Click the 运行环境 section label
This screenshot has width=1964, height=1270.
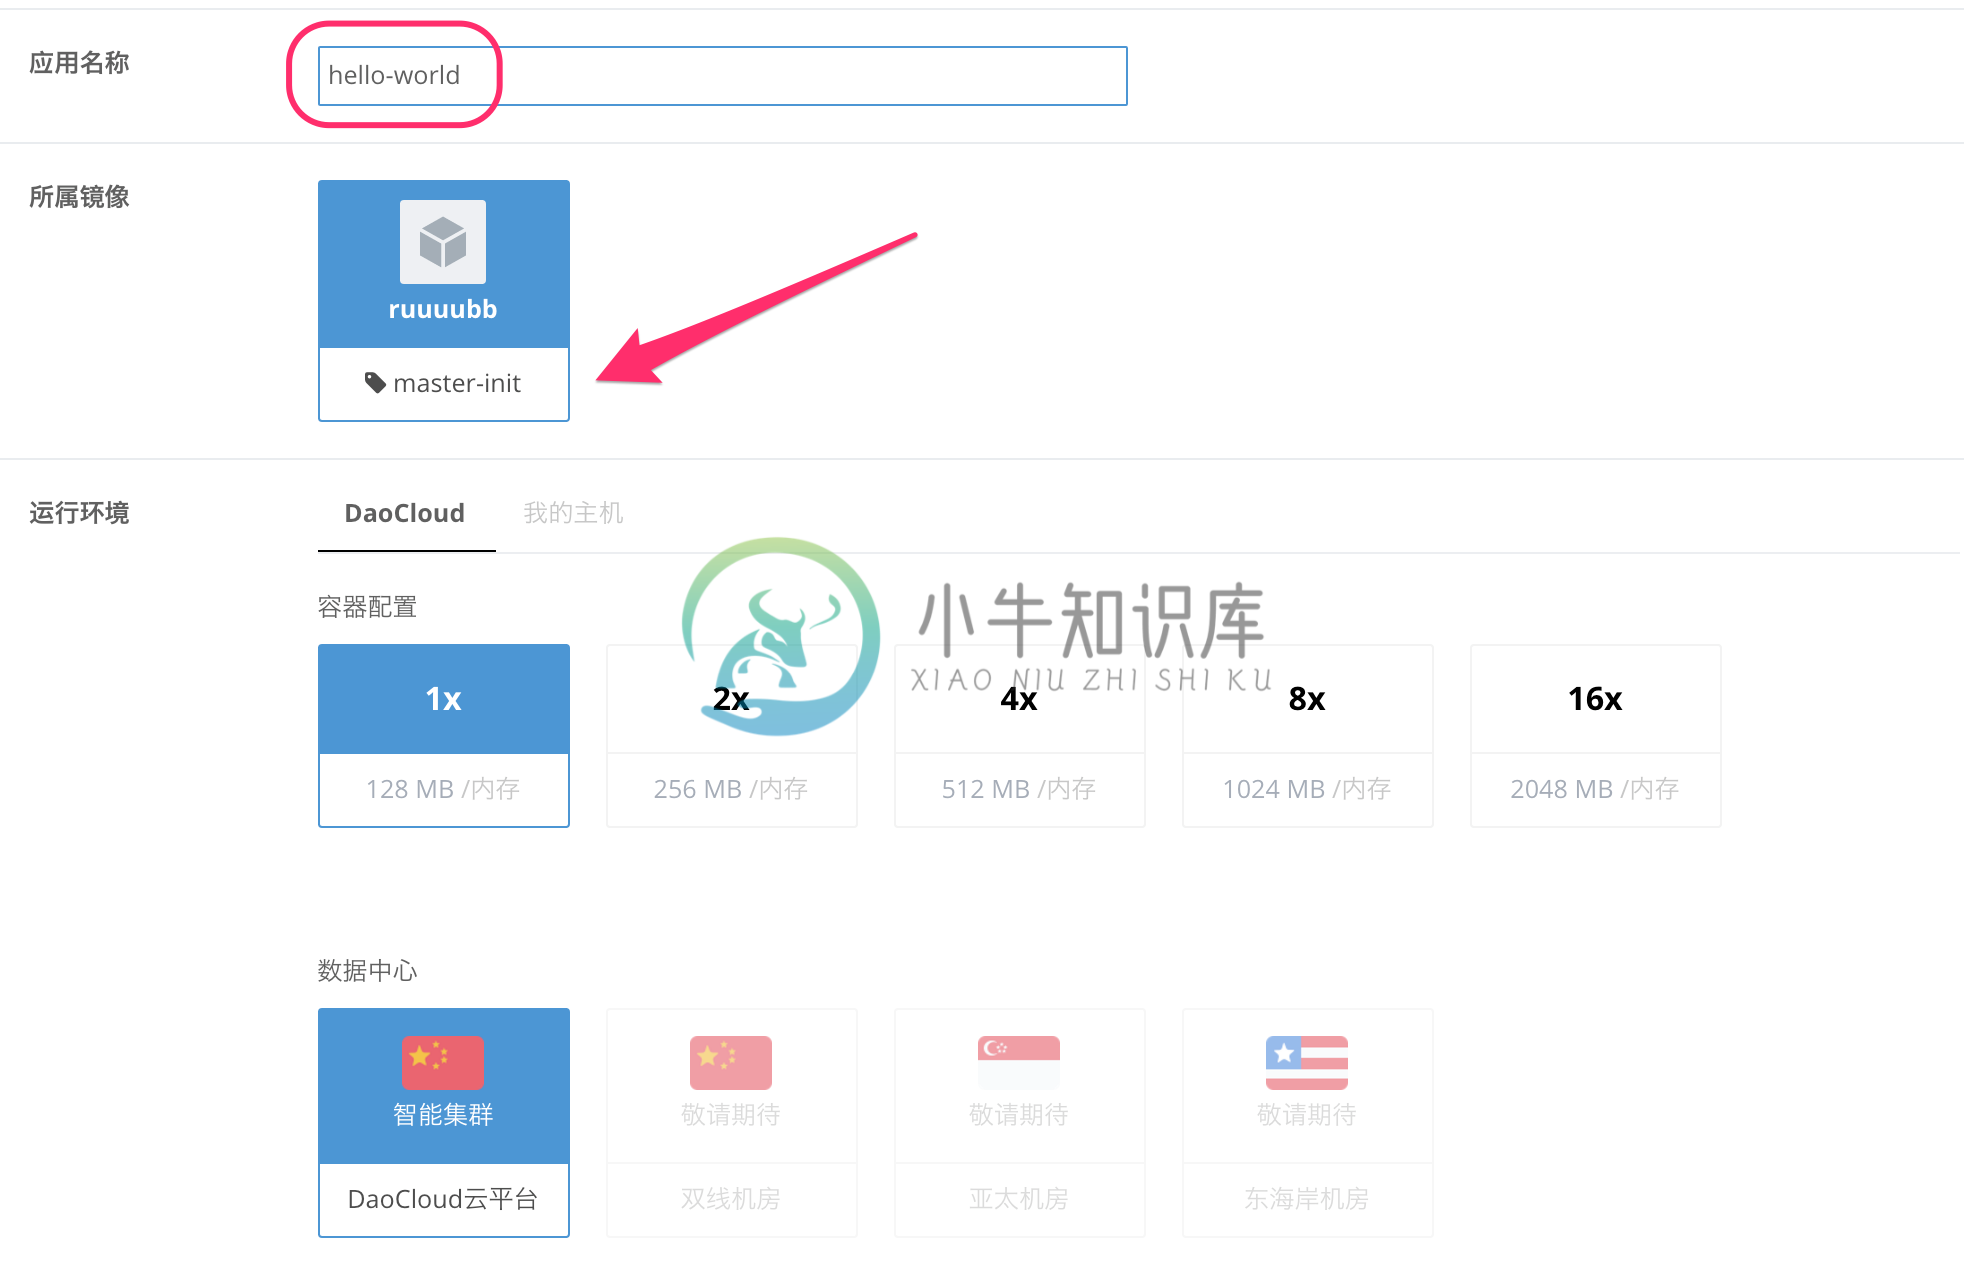click(x=79, y=513)
